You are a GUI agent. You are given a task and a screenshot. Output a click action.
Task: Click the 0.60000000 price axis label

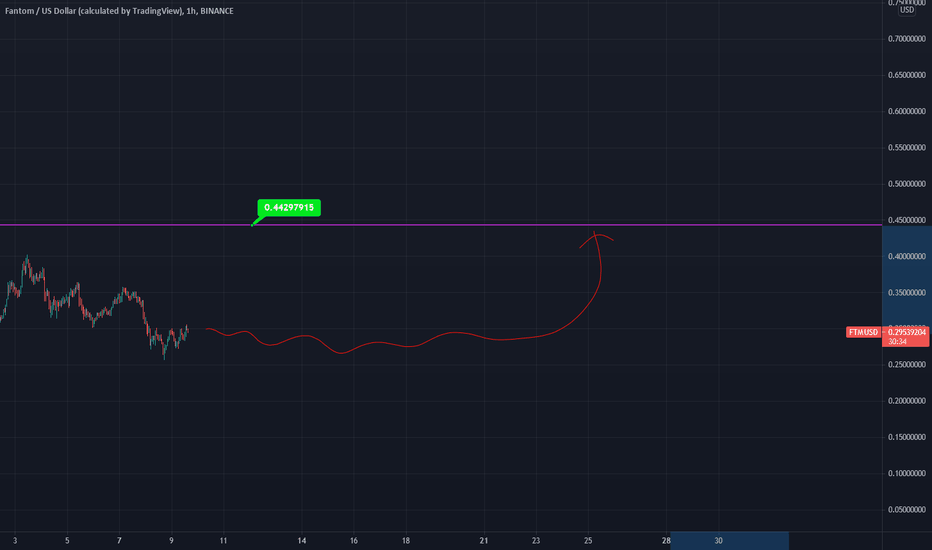point(906,111)
